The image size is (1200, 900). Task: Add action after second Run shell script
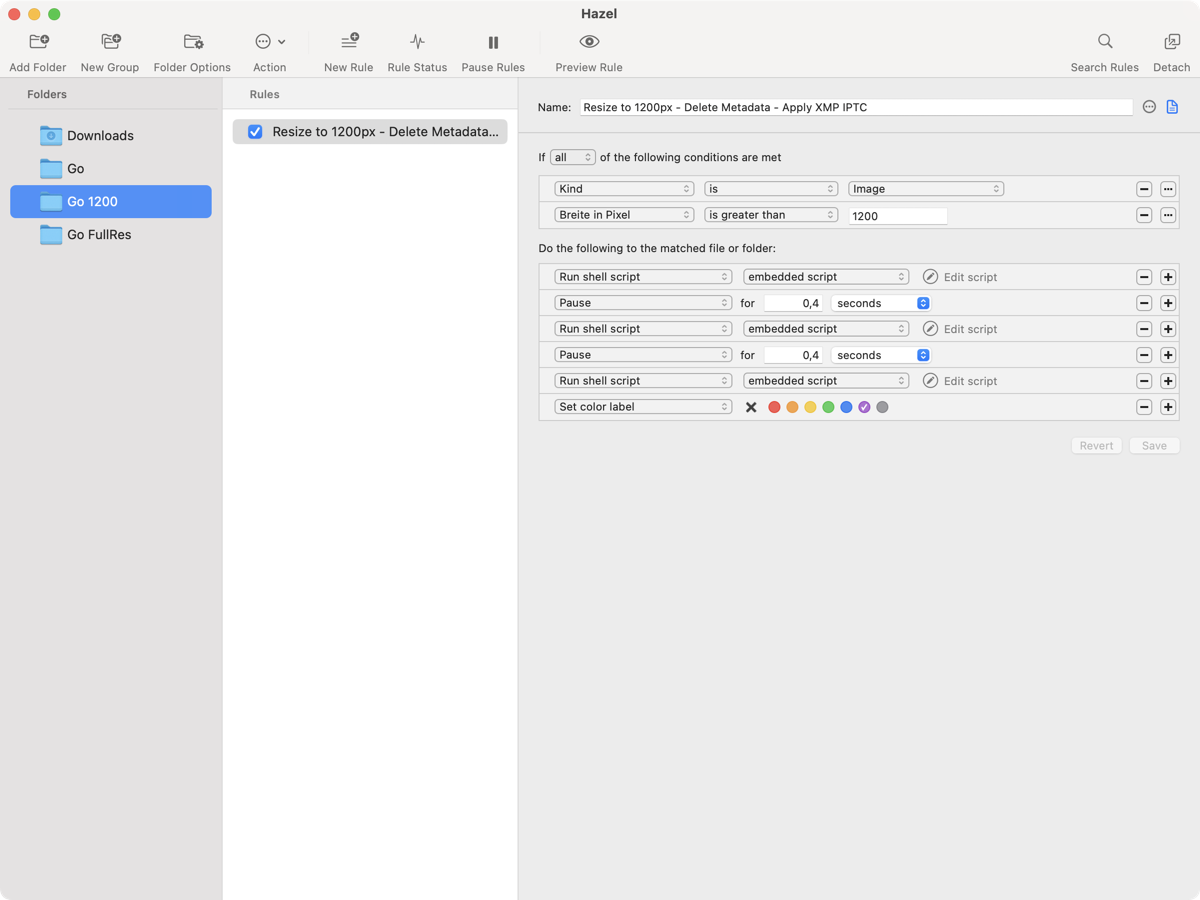coord(1168,329)
